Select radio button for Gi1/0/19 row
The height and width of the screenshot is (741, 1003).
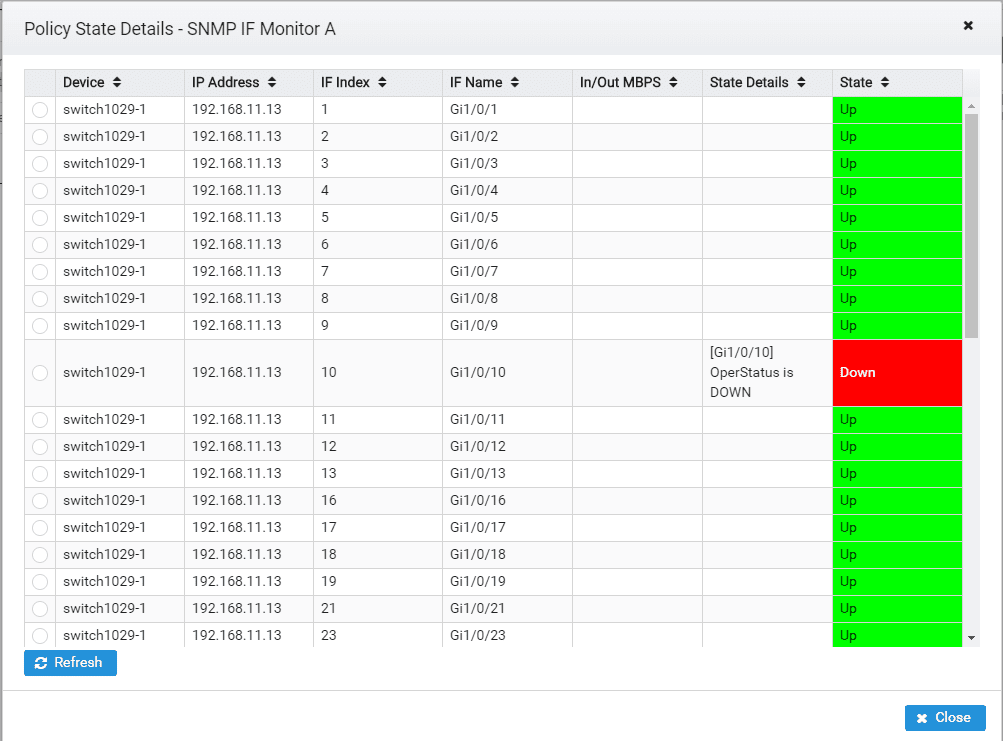pos(40,582)
